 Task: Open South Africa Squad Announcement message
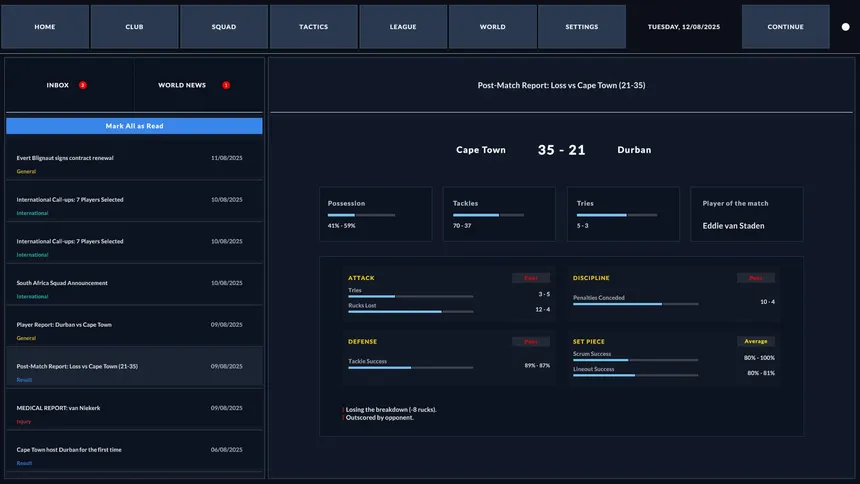(134, 284)
